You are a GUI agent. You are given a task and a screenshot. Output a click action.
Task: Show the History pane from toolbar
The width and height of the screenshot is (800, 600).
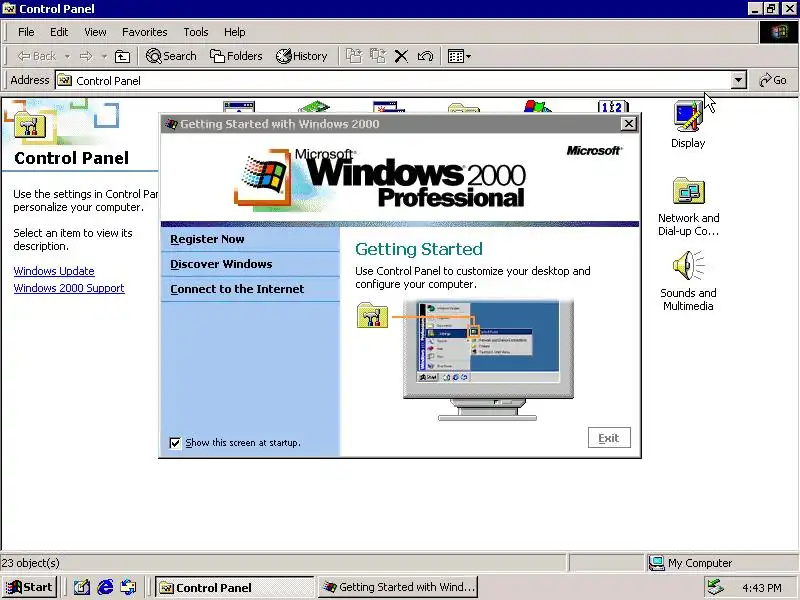(302, 56)
